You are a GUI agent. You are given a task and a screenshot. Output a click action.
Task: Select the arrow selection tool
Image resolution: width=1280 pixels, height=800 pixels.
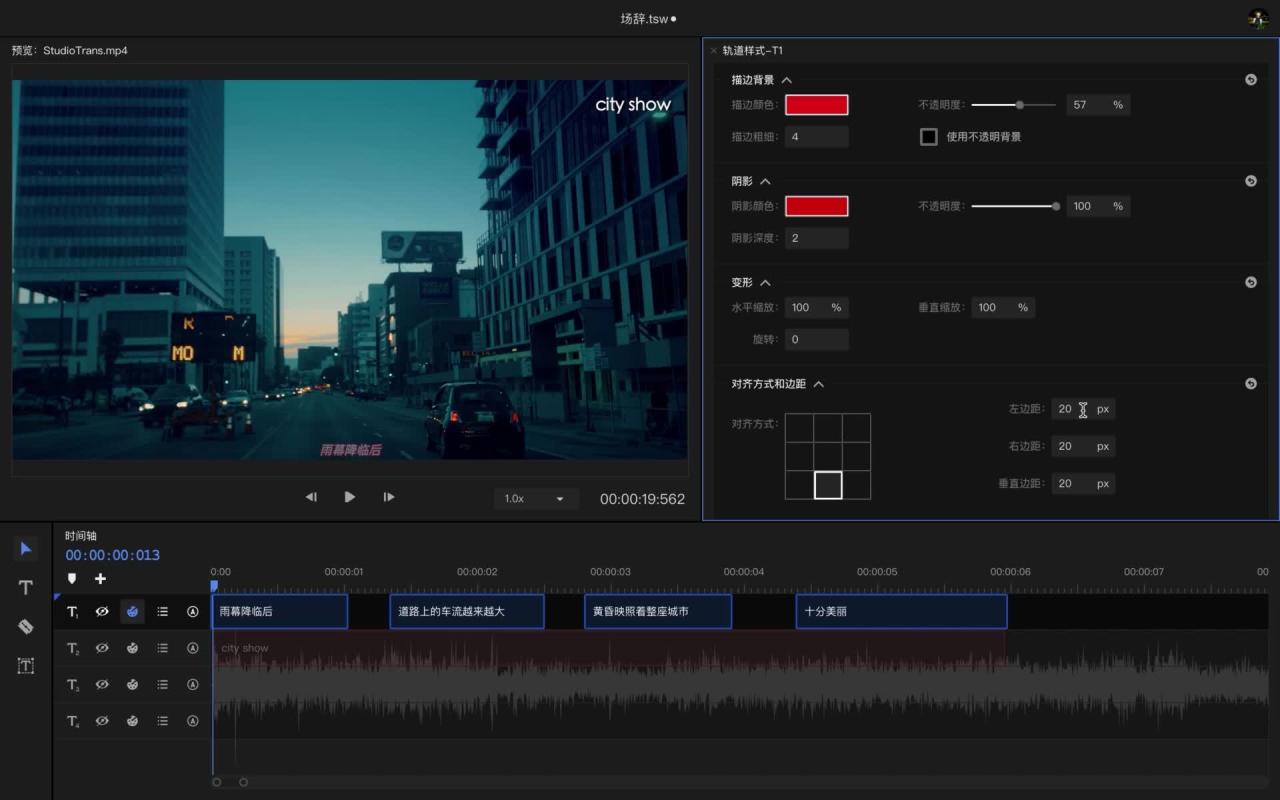[x=26, y=548]
